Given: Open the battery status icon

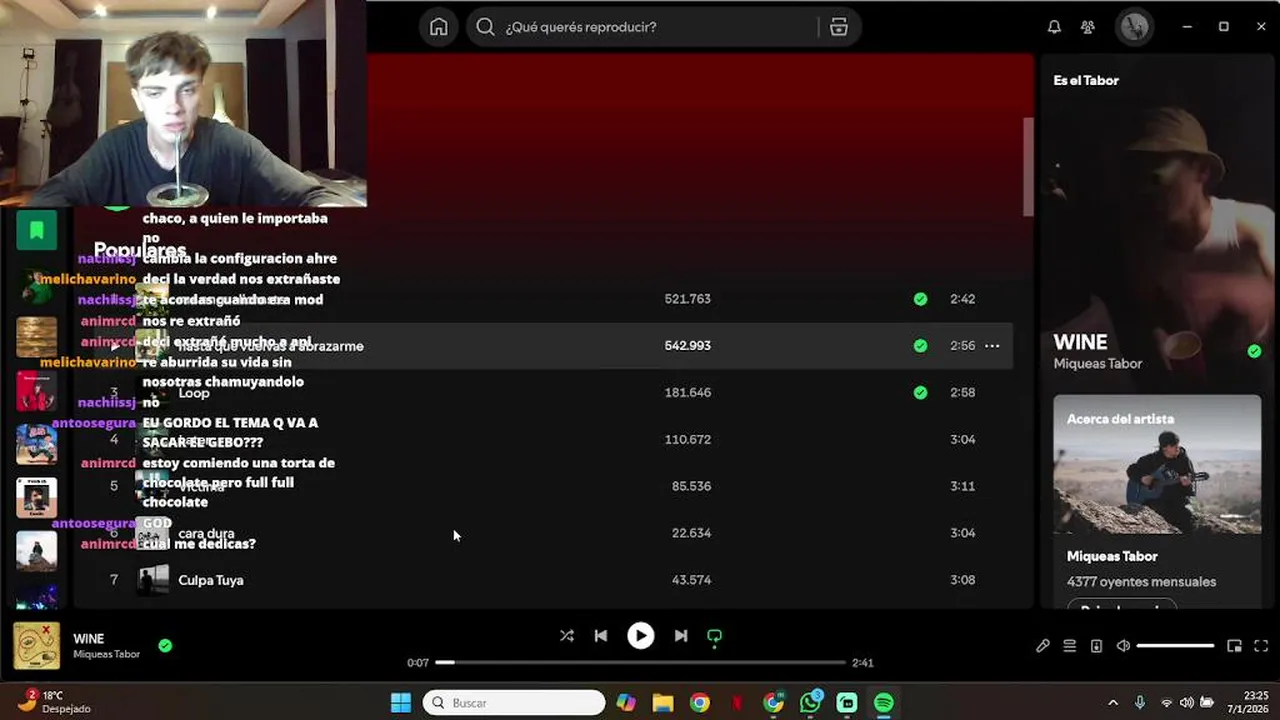Looking at the screenshot, I should [1207, 703].
